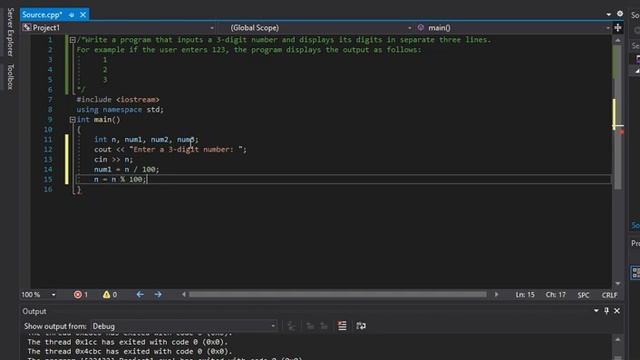This screenshot has width=640, height=360.
Task: Open the Project1 navigation dropdown
Action: (119, 28)
